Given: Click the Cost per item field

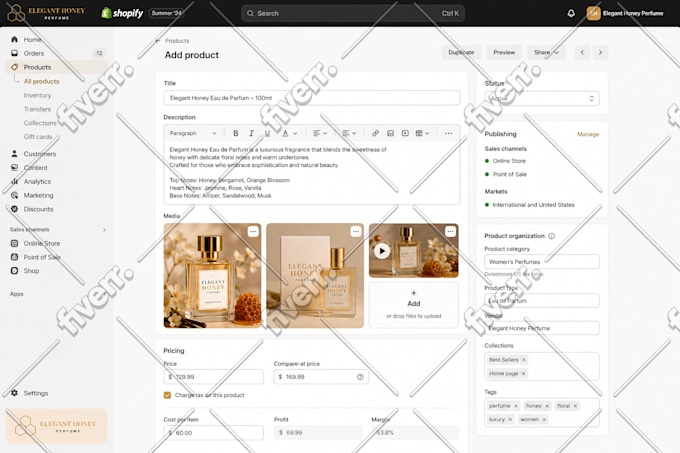Looking at the screenshot, I should tap(213, 433).
